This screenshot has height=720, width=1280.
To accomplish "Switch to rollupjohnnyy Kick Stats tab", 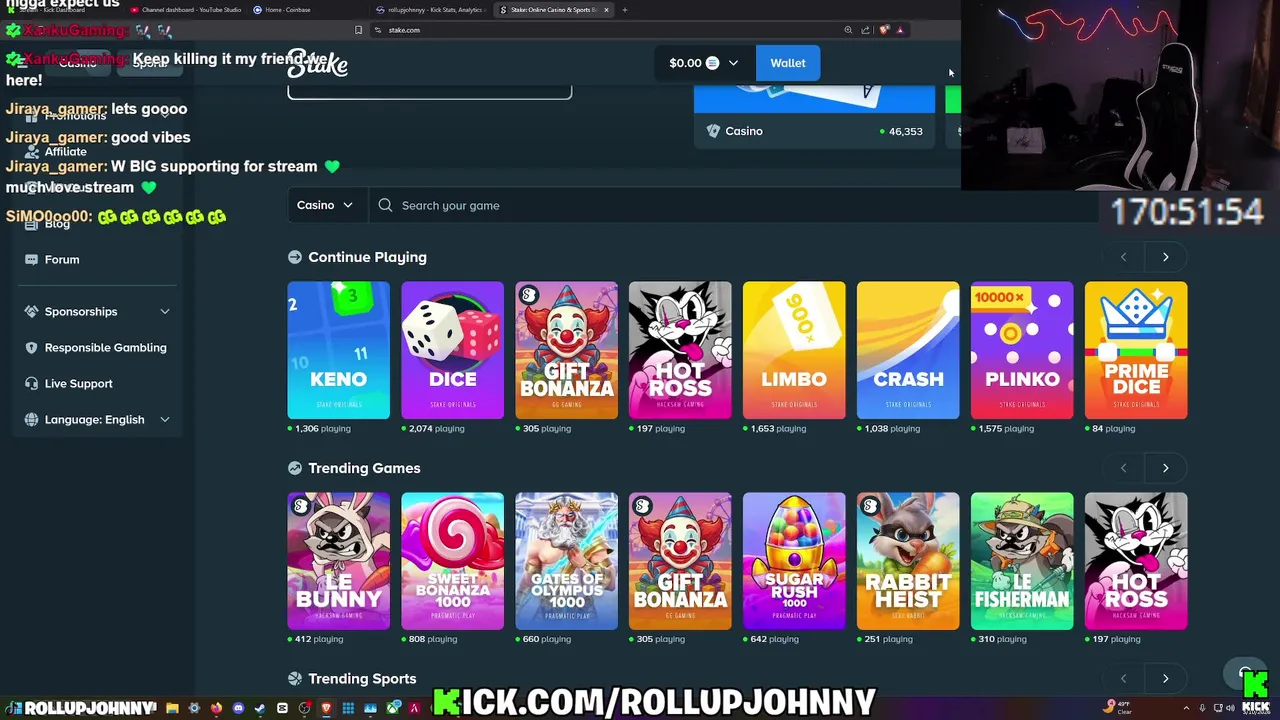I will pyautogui.click(x=430, y=10).
